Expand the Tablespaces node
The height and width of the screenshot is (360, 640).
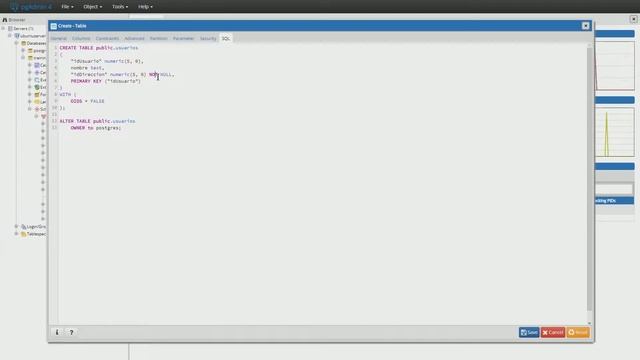point(17,234)
